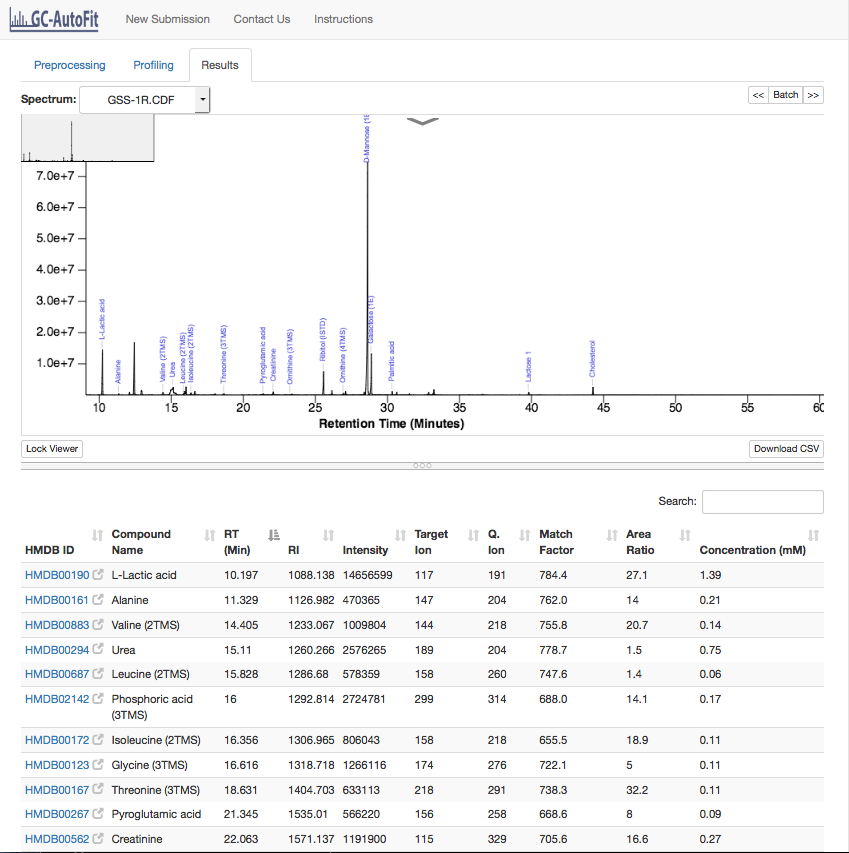Open external link icon beside HMDB00562
Viewport: 849px width, 853px height.
pyautogui.click(x=98, y=838)
